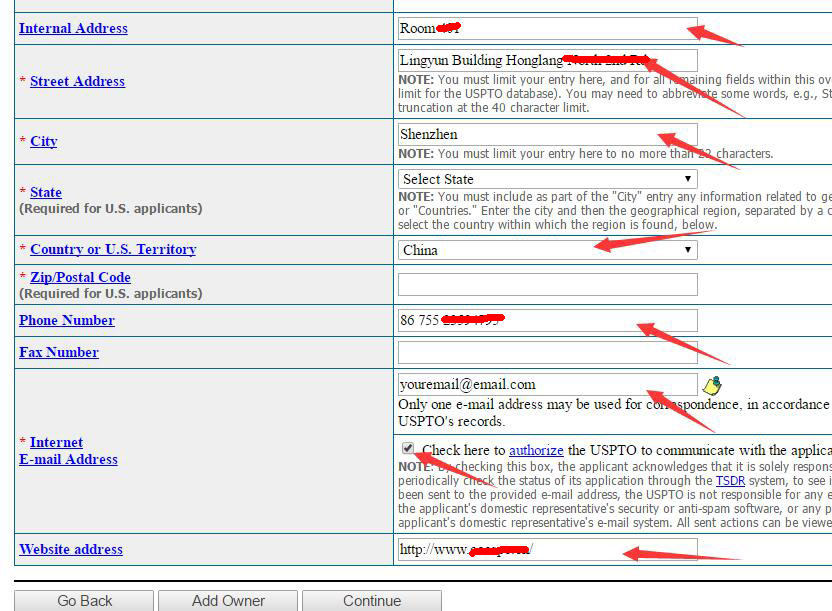832x611 pixels.
Task: Focus the Internal Address input with Room
Action: pyautogui.click(x=548, y=29)
